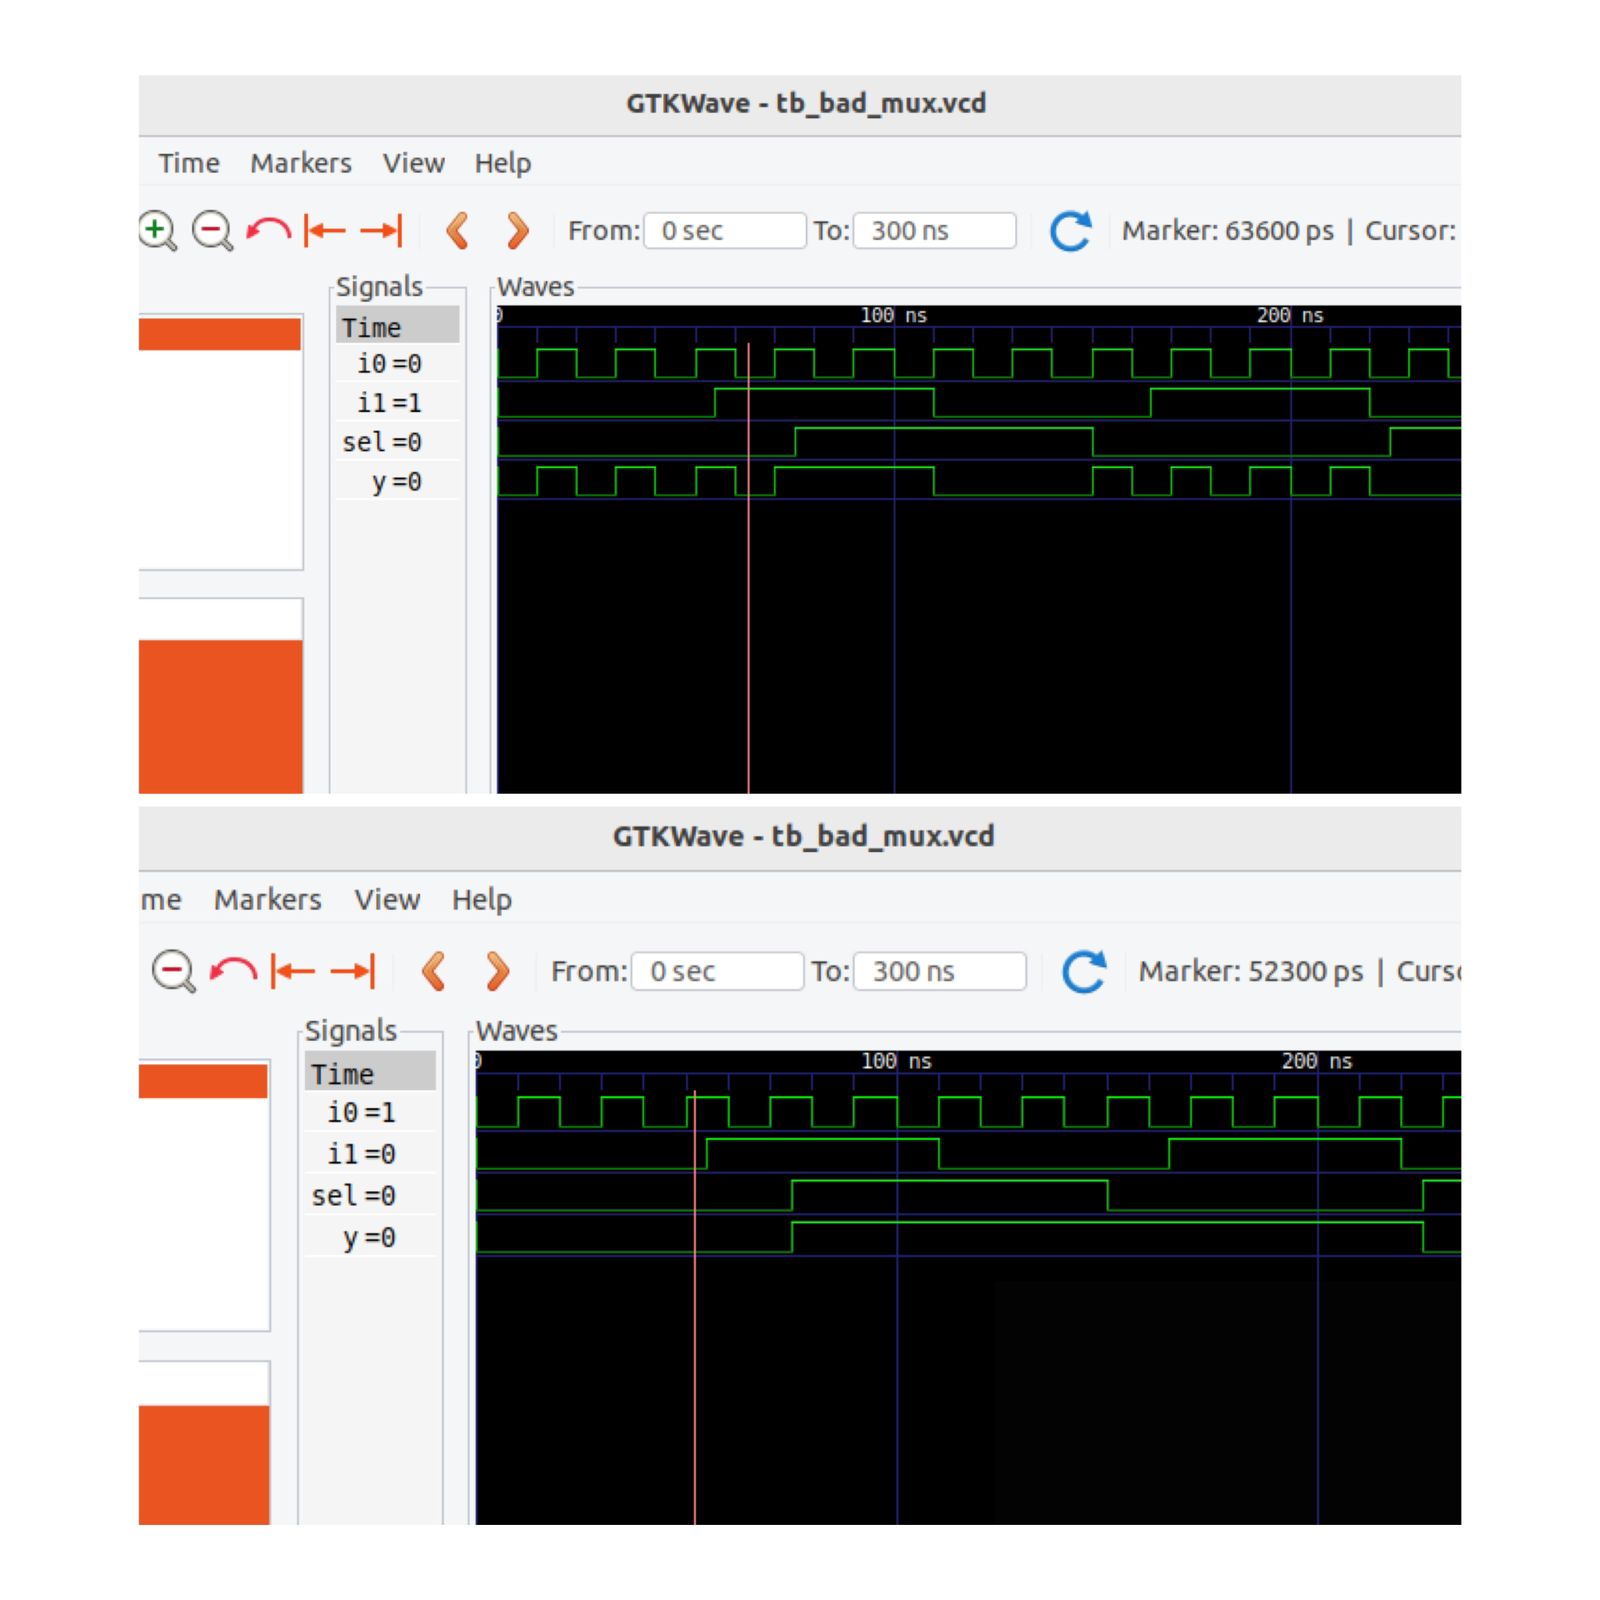Find previous signal edge with left chevron
The image size is (1600, 1600).
[458, 231]
